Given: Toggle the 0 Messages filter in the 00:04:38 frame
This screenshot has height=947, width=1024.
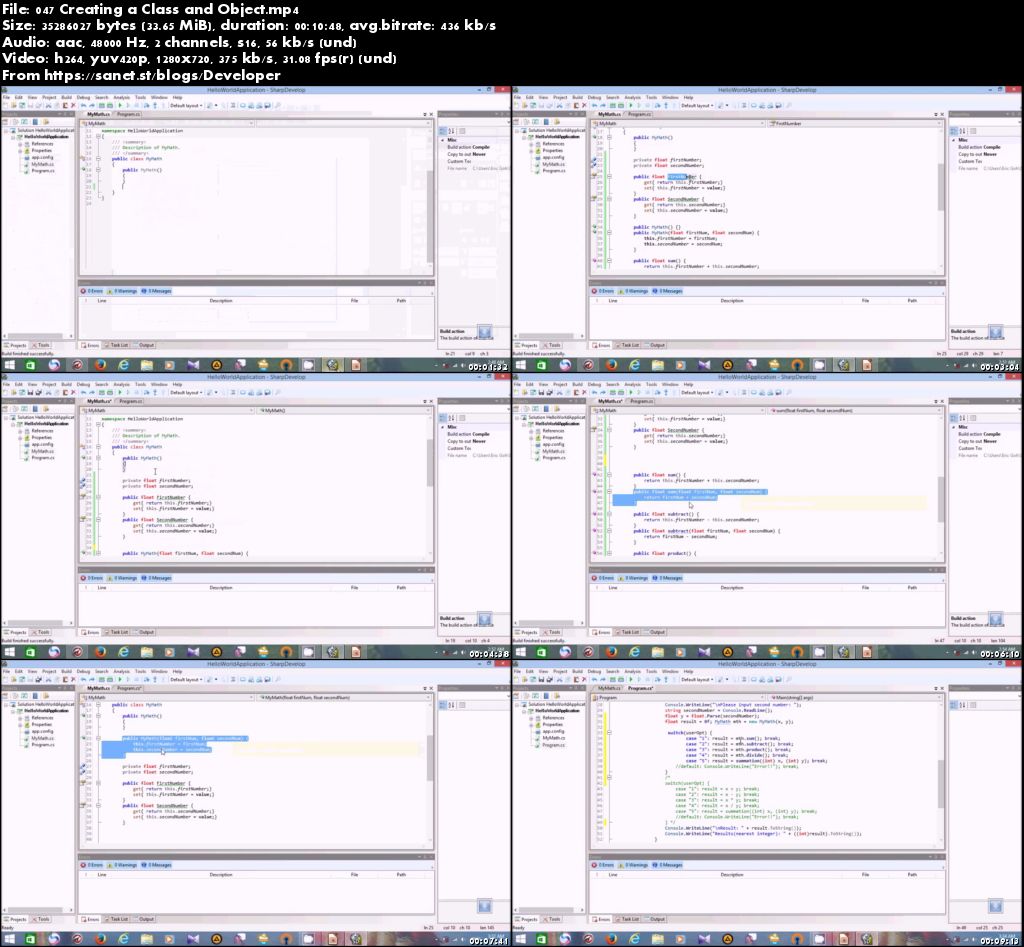Looking at the screenshot, I should 157,578.
